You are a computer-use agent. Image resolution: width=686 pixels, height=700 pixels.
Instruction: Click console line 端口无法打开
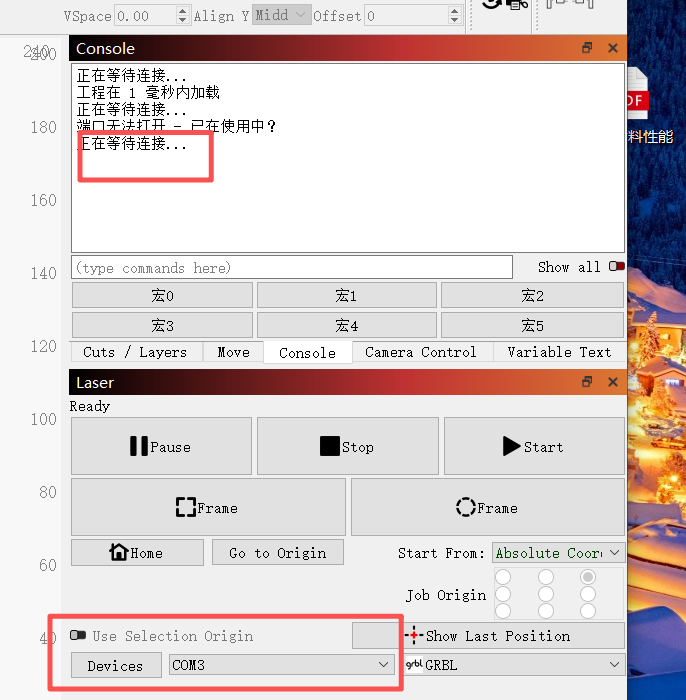pyautogui.click(x=176, y=126)
